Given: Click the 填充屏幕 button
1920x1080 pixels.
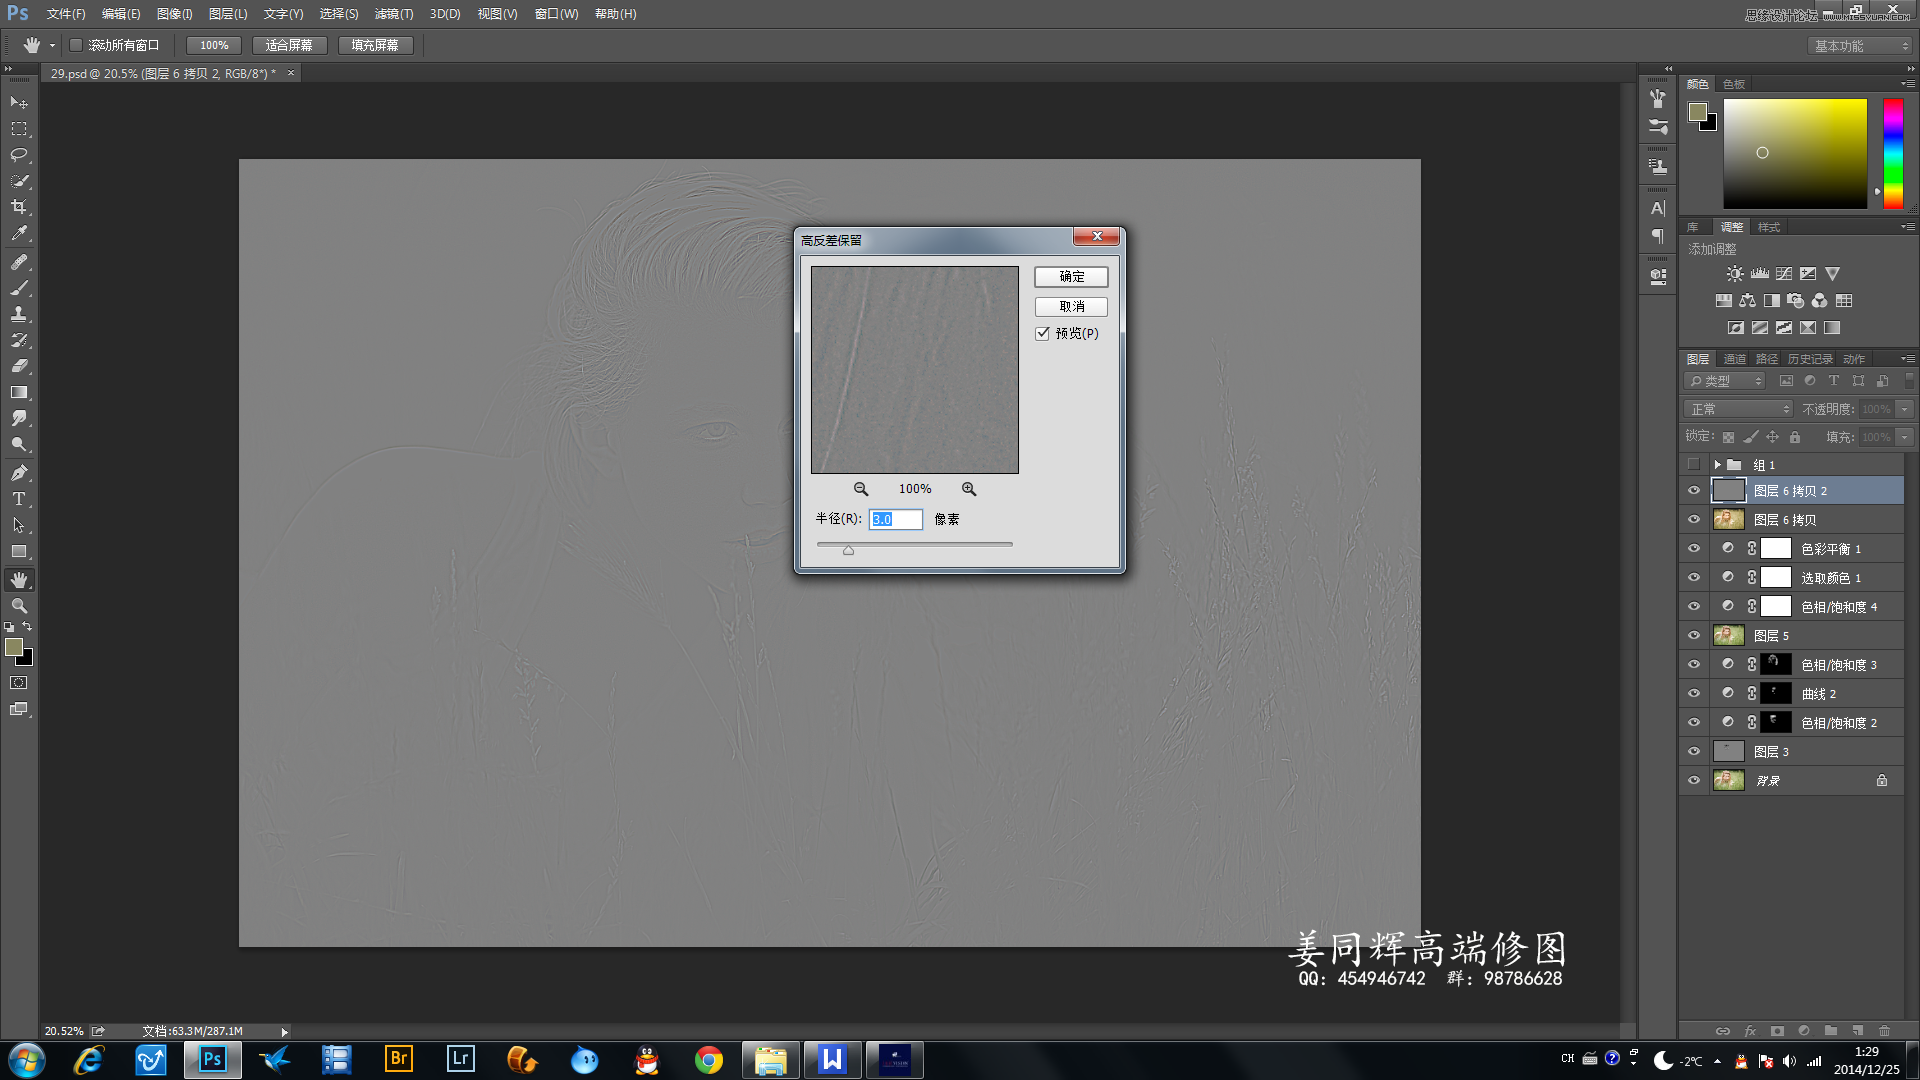Looking at the screenshot, I should click(375, 45).
